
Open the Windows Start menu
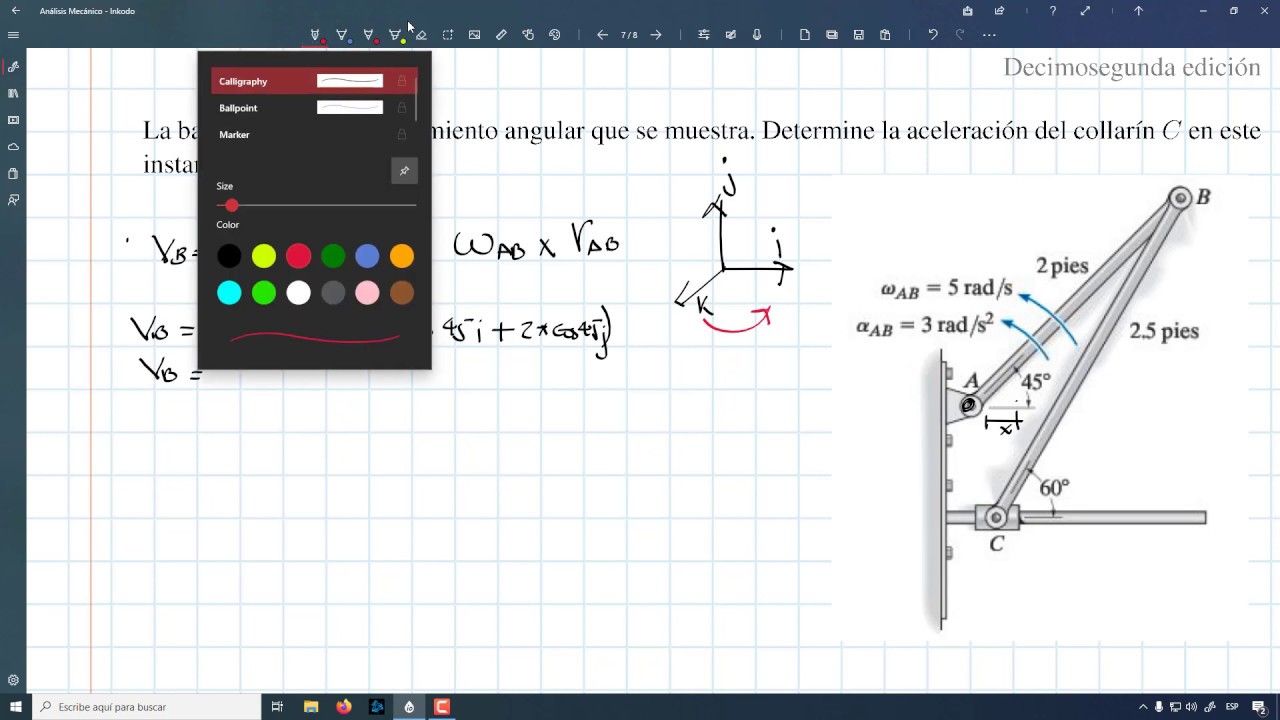tap(15, 707)
